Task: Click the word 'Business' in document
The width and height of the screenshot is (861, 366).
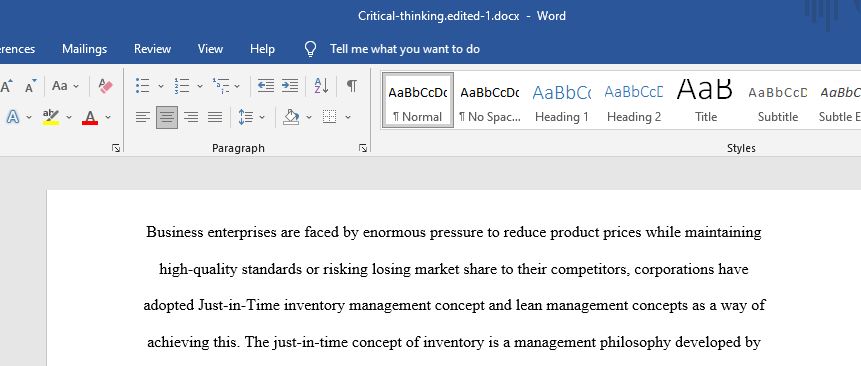Action: (x=175, y=232)
